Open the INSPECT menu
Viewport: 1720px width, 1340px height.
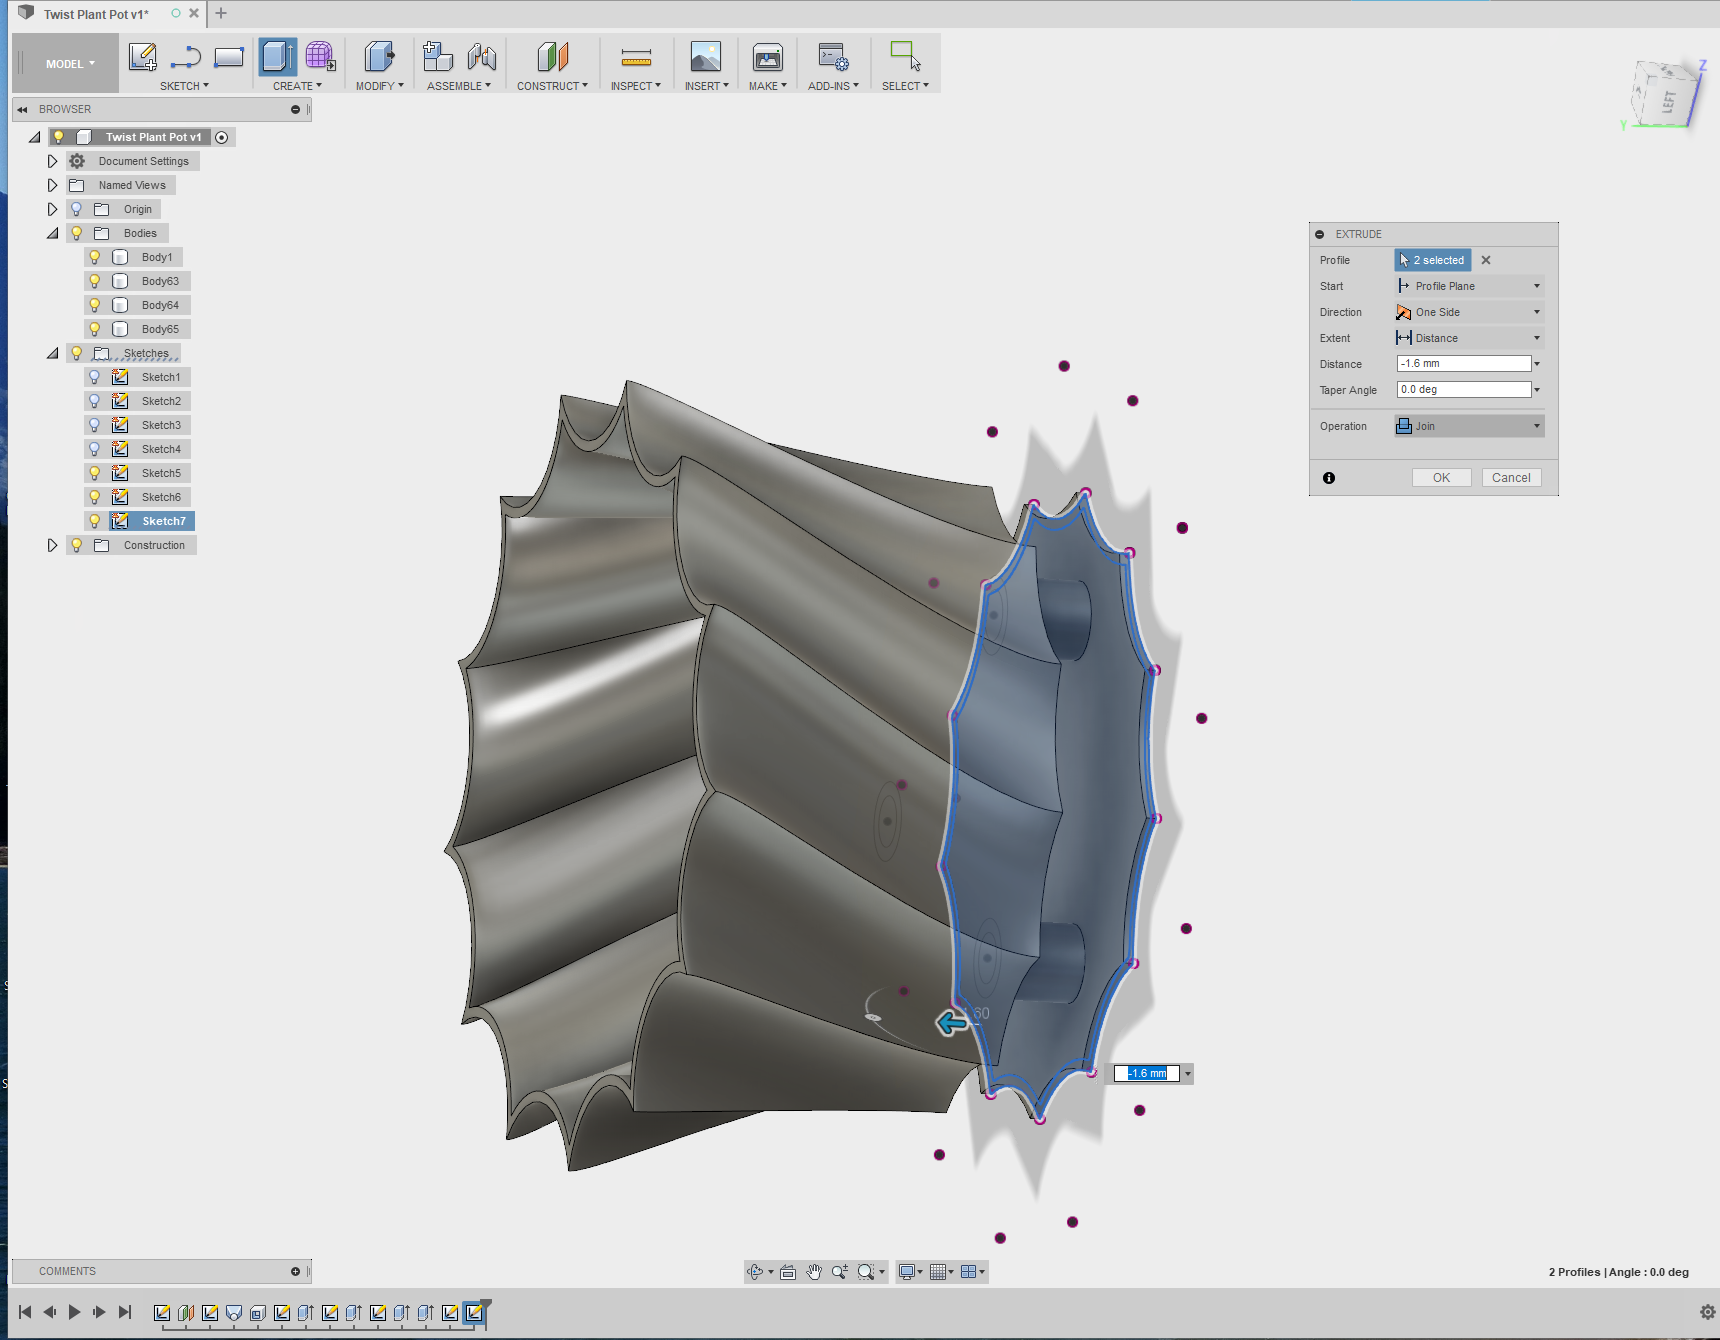tap(636, 86)
